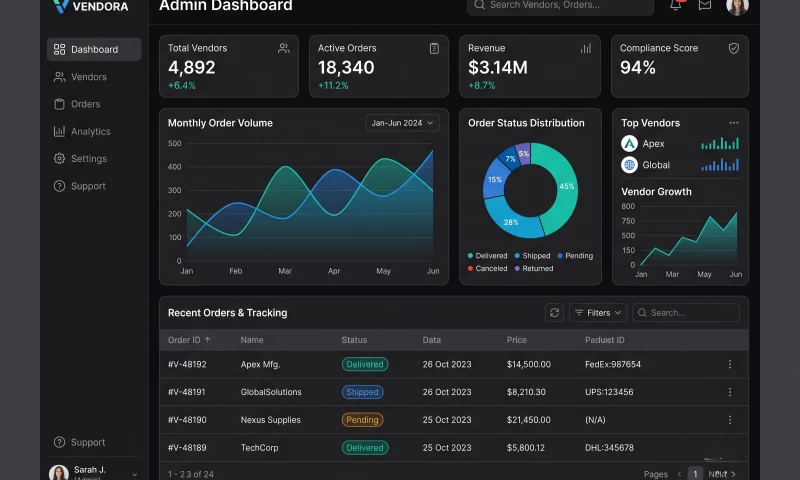Click the Shipped badge for GlobalSolutions
The width and height of the screenshot is (800, 480).
pyautogui.click(x=362, y=392)
